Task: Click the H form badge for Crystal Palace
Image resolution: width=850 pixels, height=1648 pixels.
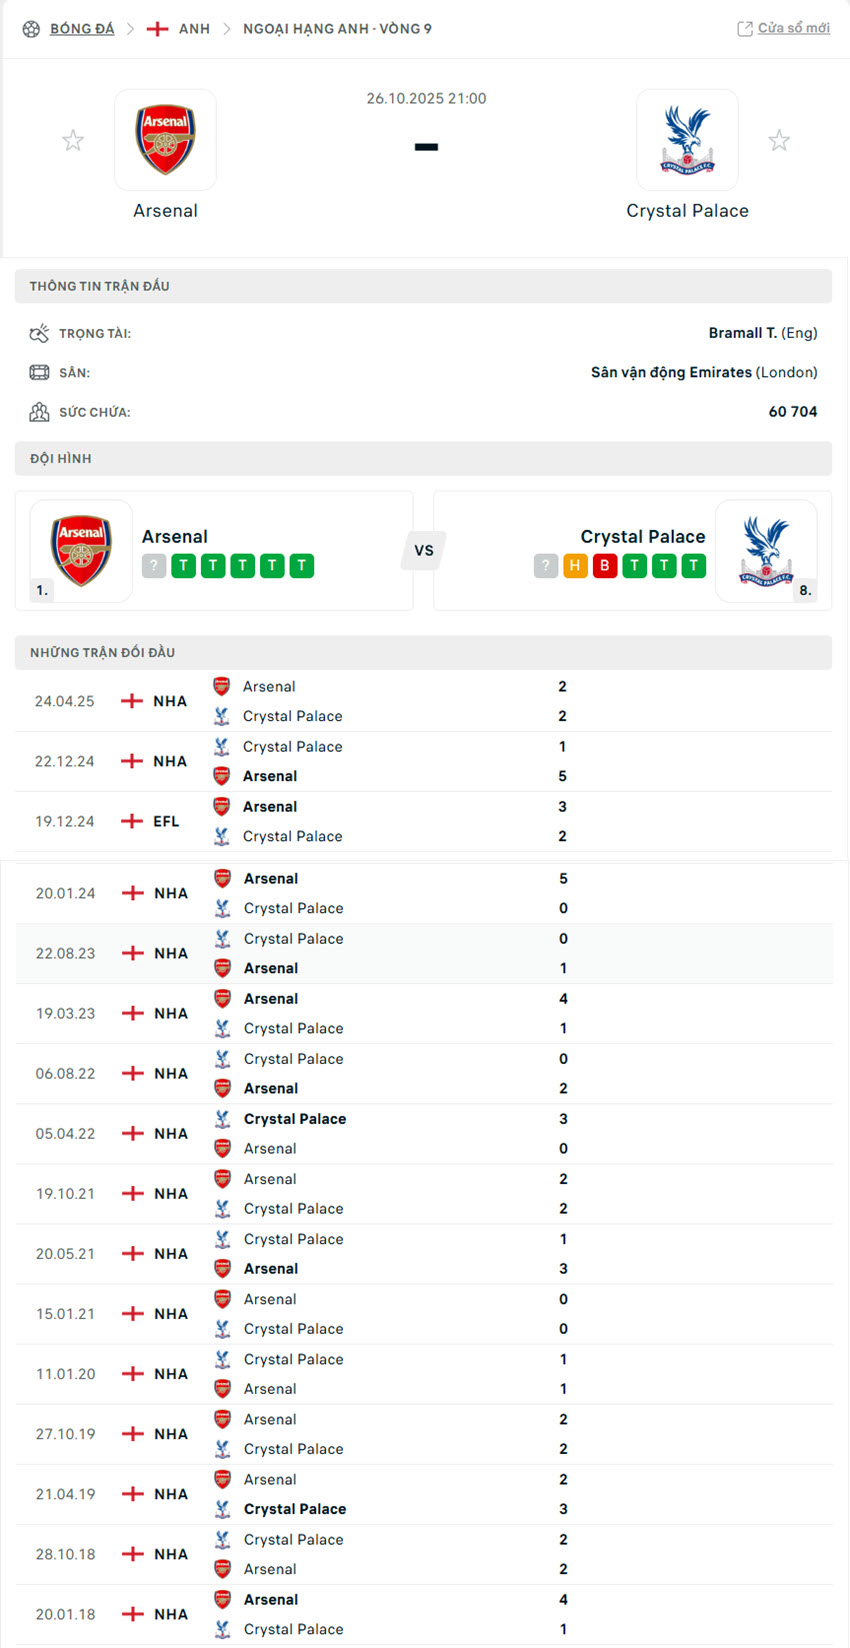Action: [x=574, y=565]
